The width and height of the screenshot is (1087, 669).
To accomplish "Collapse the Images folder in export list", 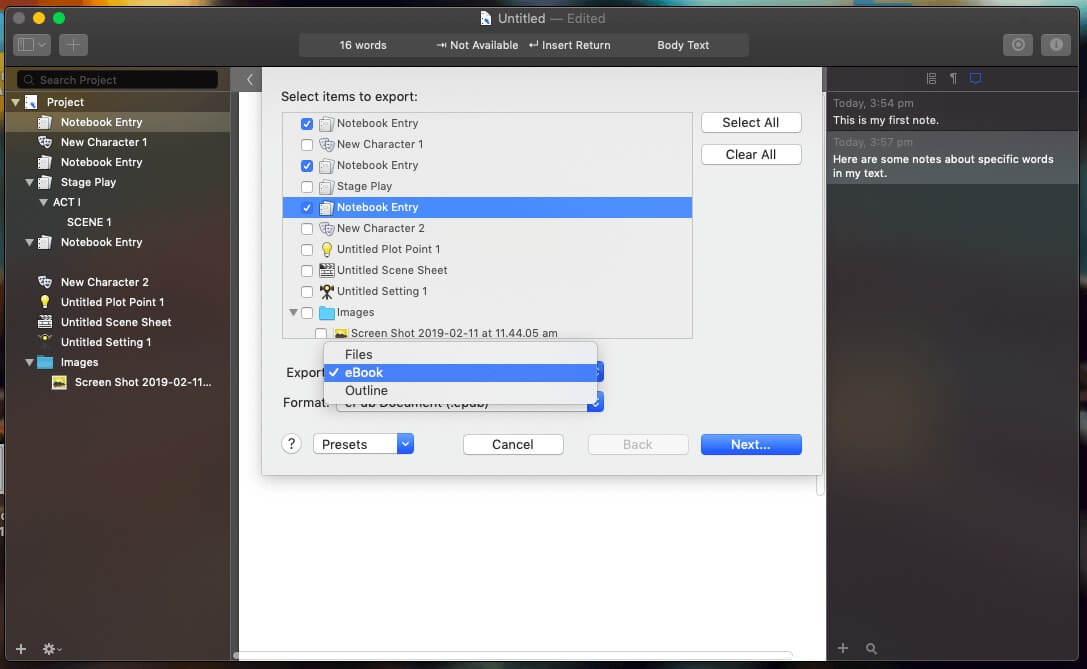I will click(x=293, y=313).
